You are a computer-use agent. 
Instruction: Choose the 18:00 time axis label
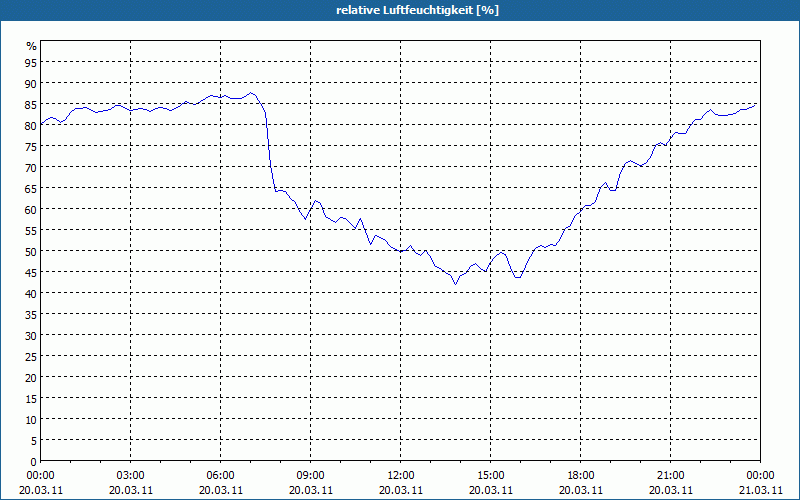(x=580, y=475)
